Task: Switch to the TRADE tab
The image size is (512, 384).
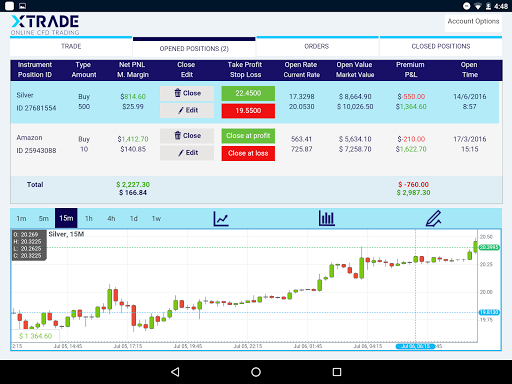Action: [x=71, y=46]
